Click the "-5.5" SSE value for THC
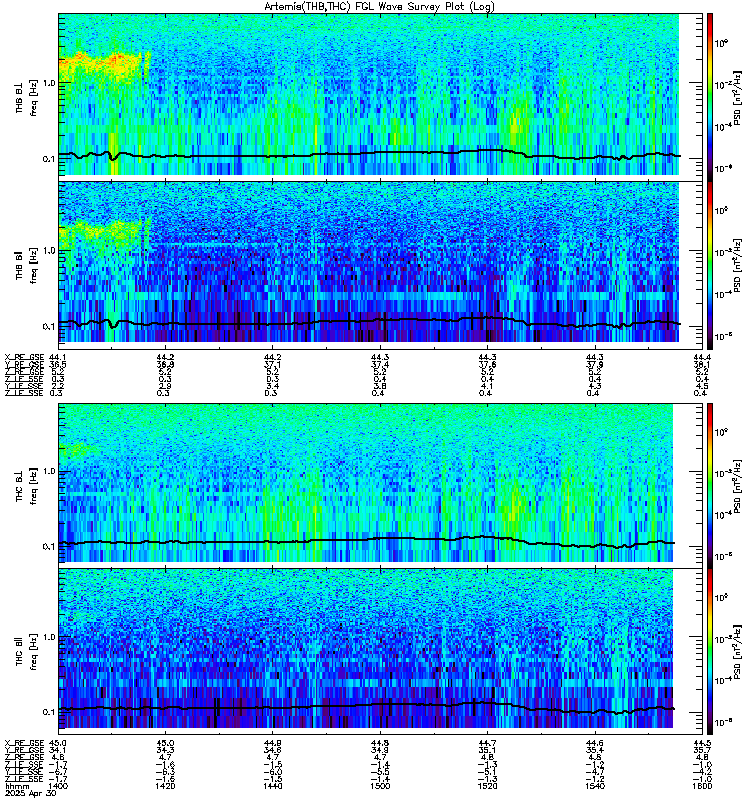The width and height of the screenshot is (750, 800). [x=380, y=772]
